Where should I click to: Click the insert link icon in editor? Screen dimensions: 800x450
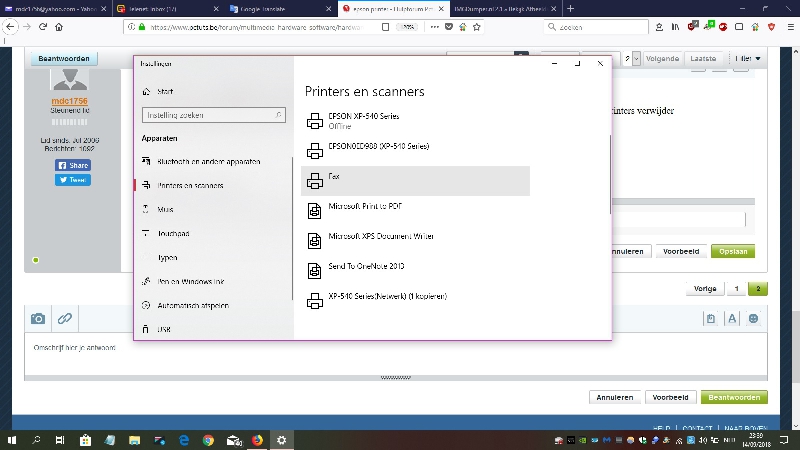point(65,319)
